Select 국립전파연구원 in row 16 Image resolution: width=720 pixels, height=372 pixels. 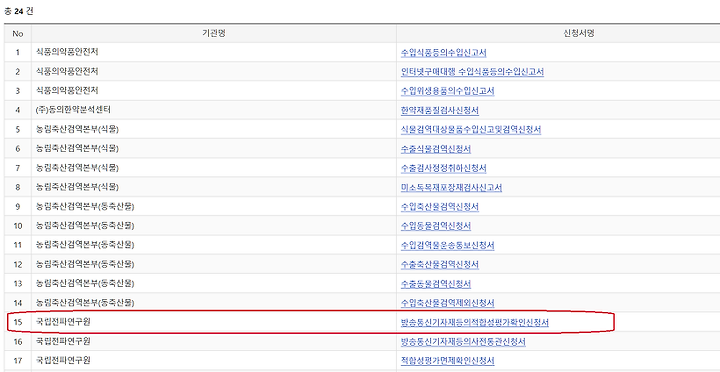pos(63,341)
